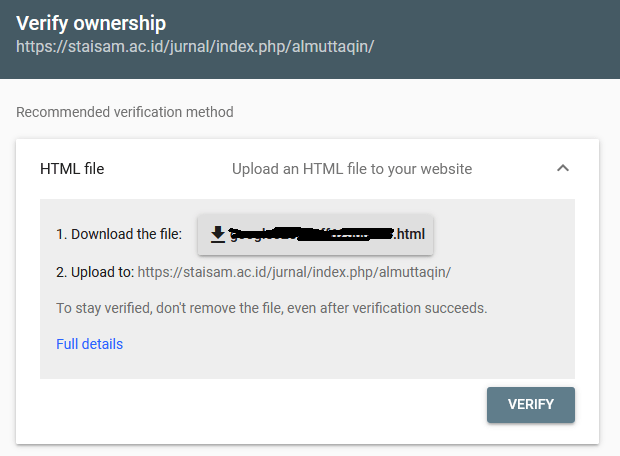Click the step number 1 in instructions
Image resolution: width=620 pixels, height=456 pixels.
click(60, 234)
